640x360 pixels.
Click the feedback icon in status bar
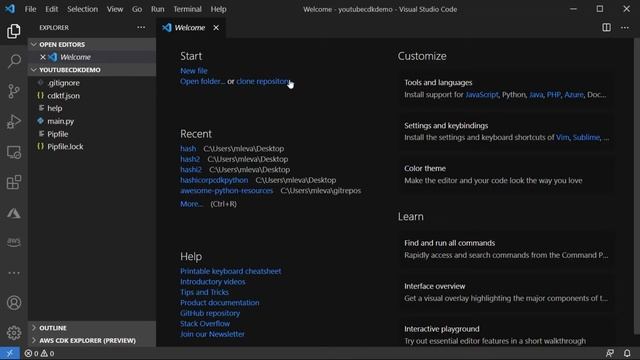click(610, 353)
